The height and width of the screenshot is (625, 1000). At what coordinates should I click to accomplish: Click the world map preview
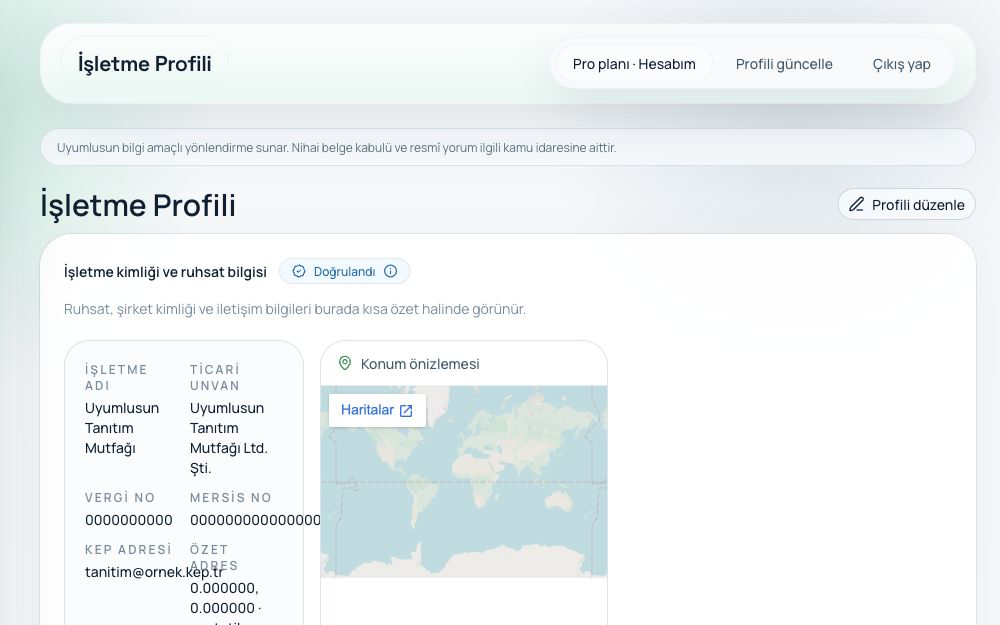point(464,482)
